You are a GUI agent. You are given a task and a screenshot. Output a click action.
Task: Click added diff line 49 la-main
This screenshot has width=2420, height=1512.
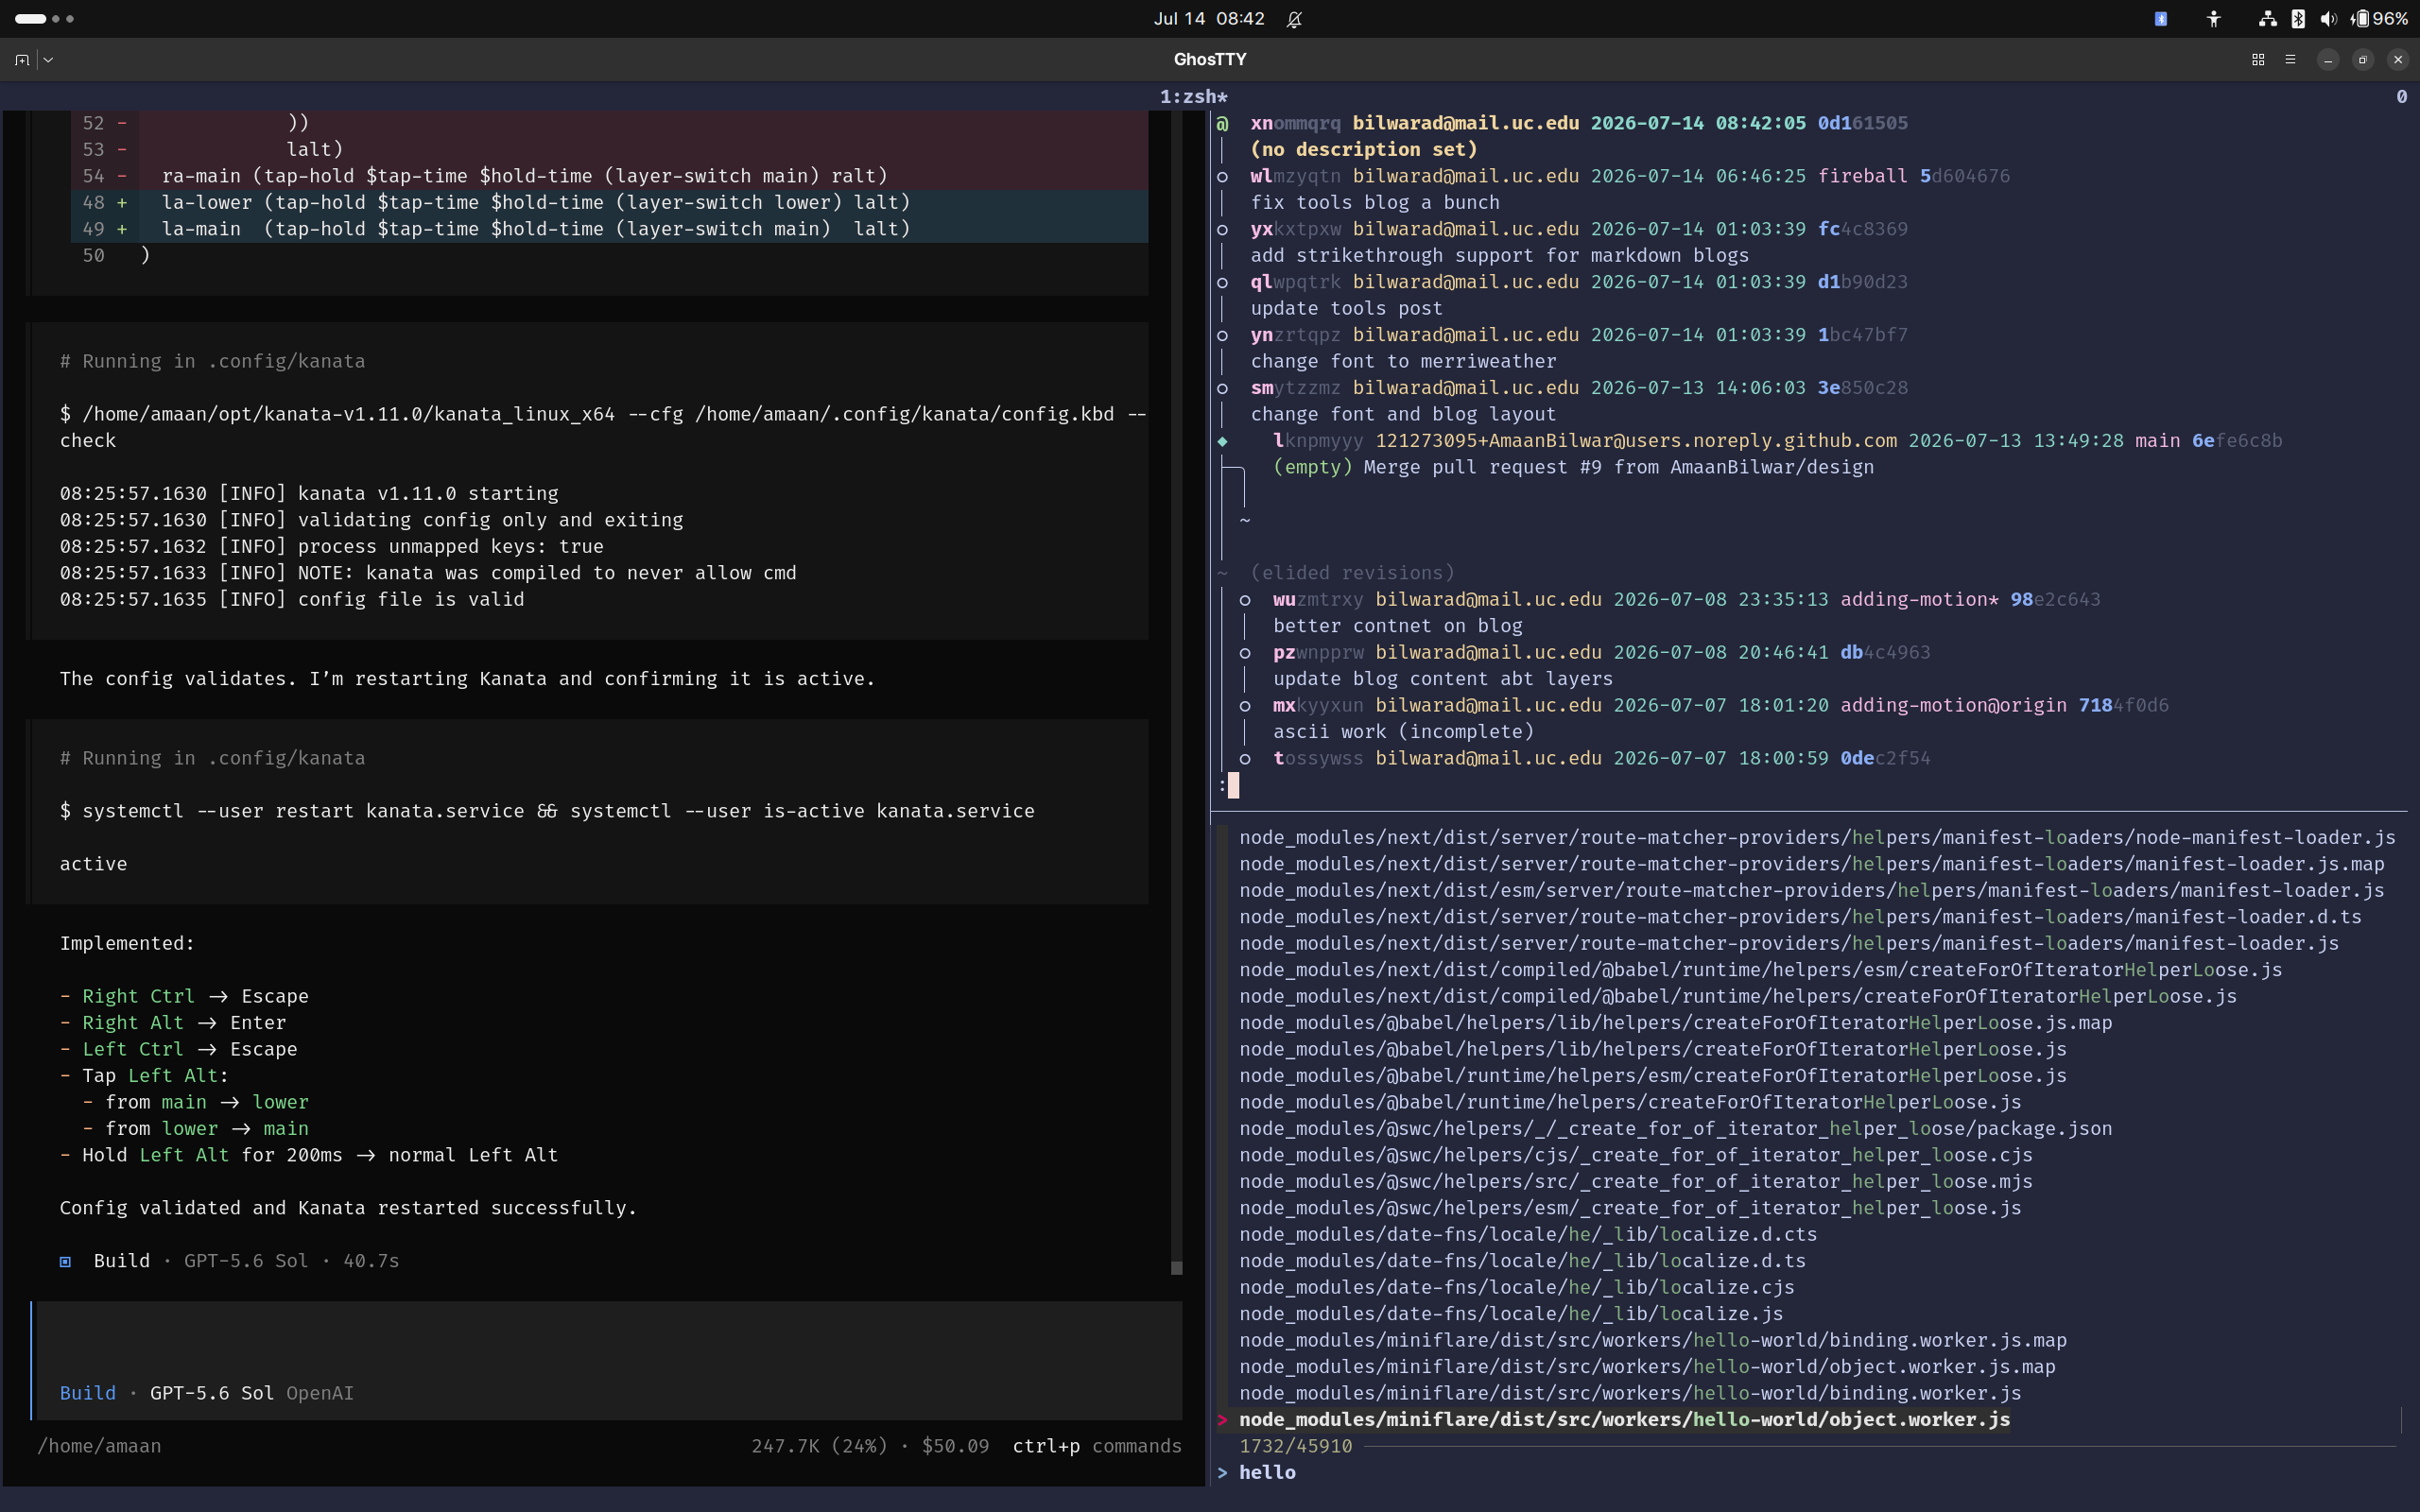[x=609, y=229]
